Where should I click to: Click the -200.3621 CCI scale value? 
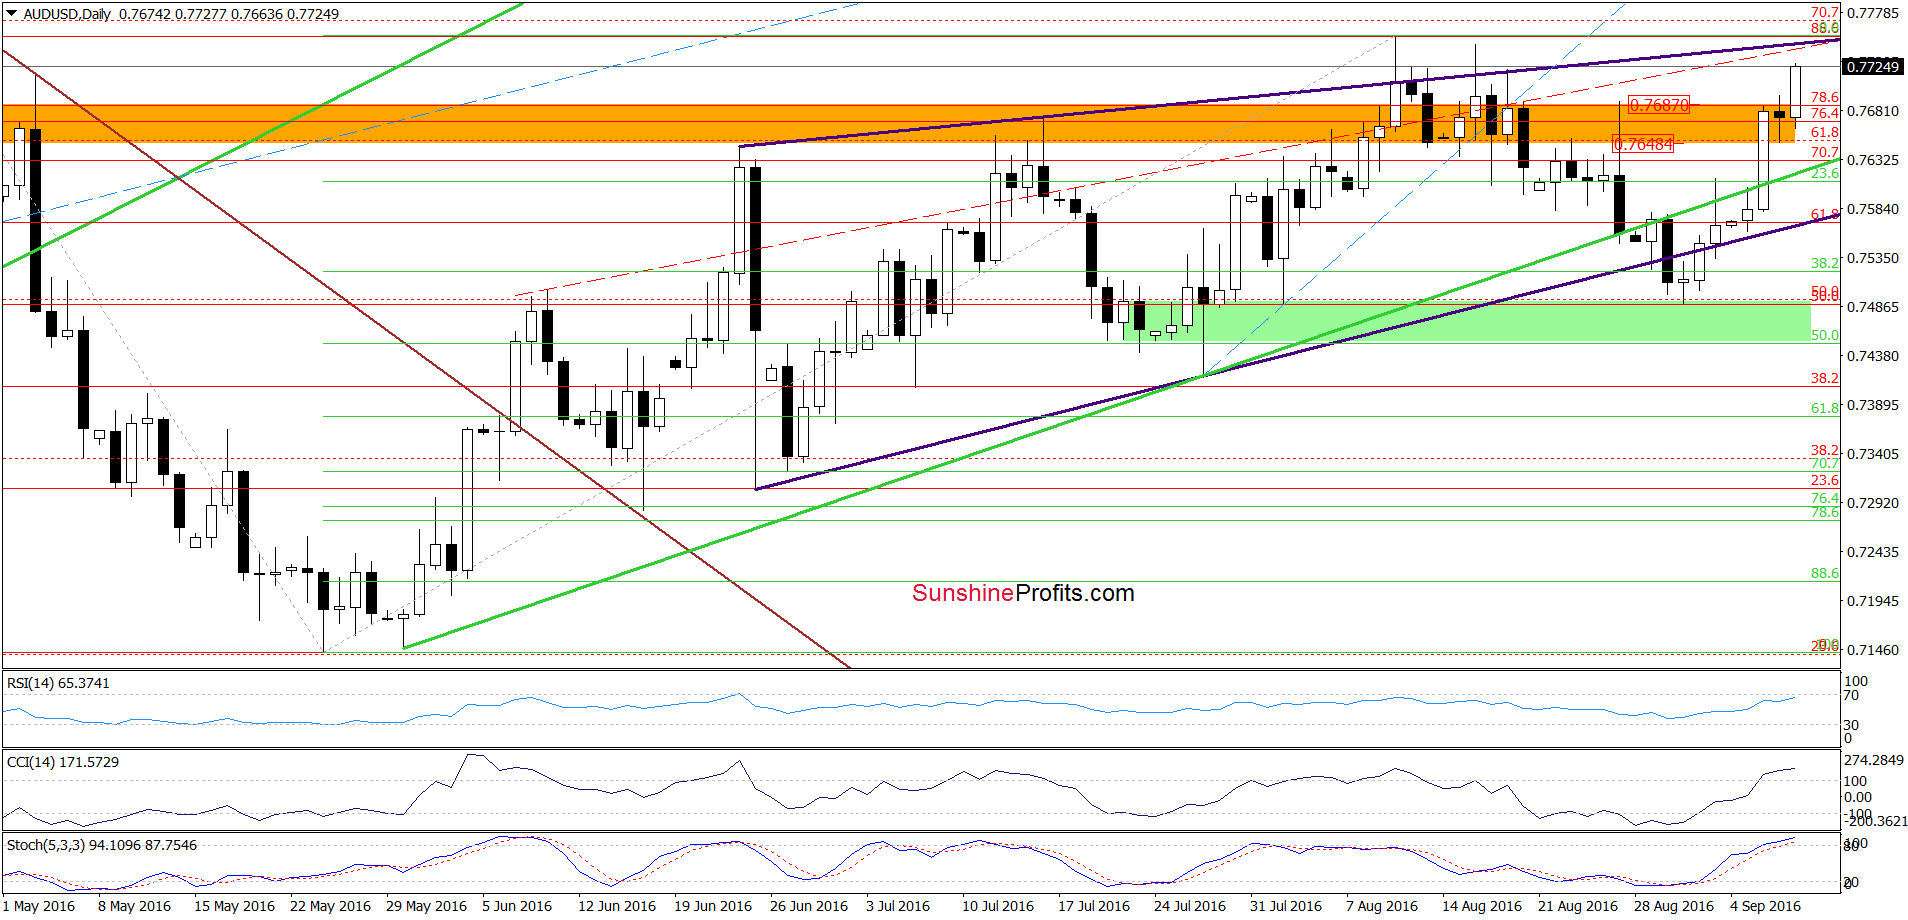click(x=1876, y=821)
